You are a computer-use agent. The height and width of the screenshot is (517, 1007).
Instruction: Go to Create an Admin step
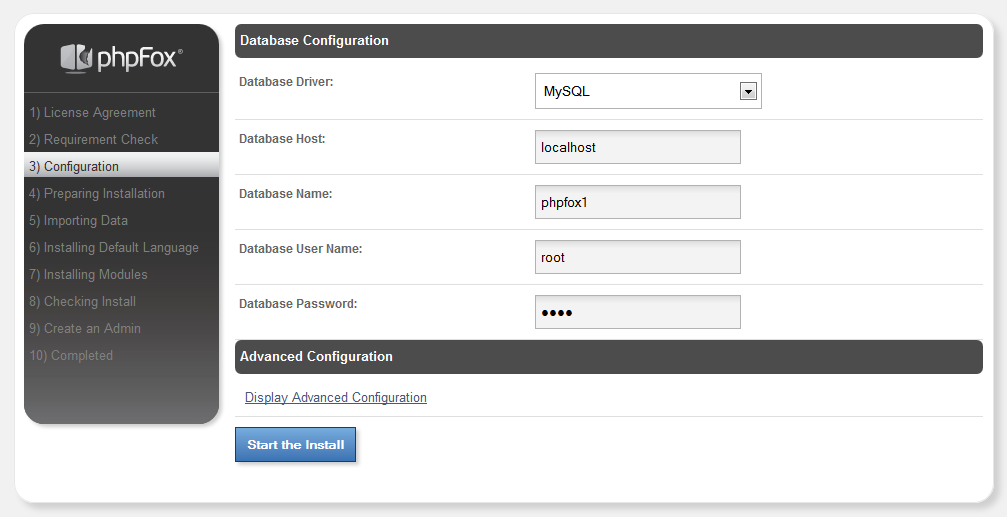(85, 329)
